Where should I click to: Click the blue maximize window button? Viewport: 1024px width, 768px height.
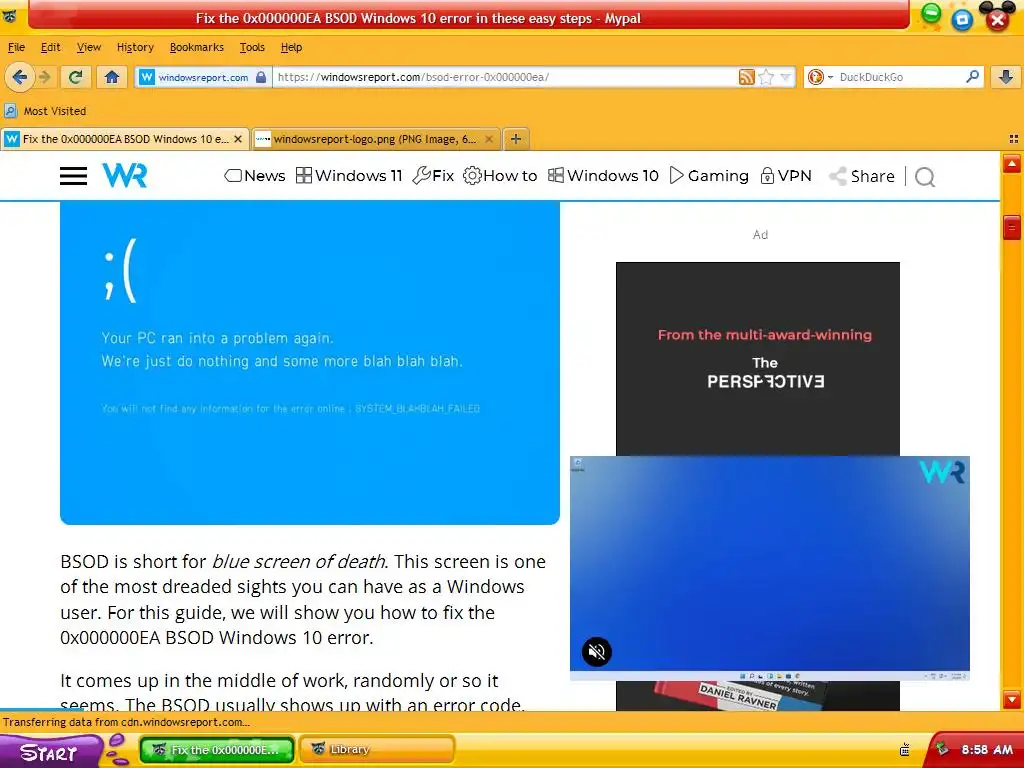962,20
